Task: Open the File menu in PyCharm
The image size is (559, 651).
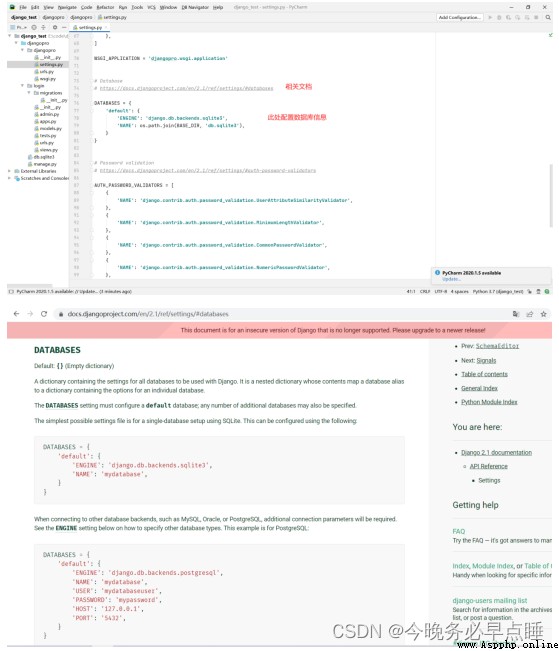Action: point(23,7)
